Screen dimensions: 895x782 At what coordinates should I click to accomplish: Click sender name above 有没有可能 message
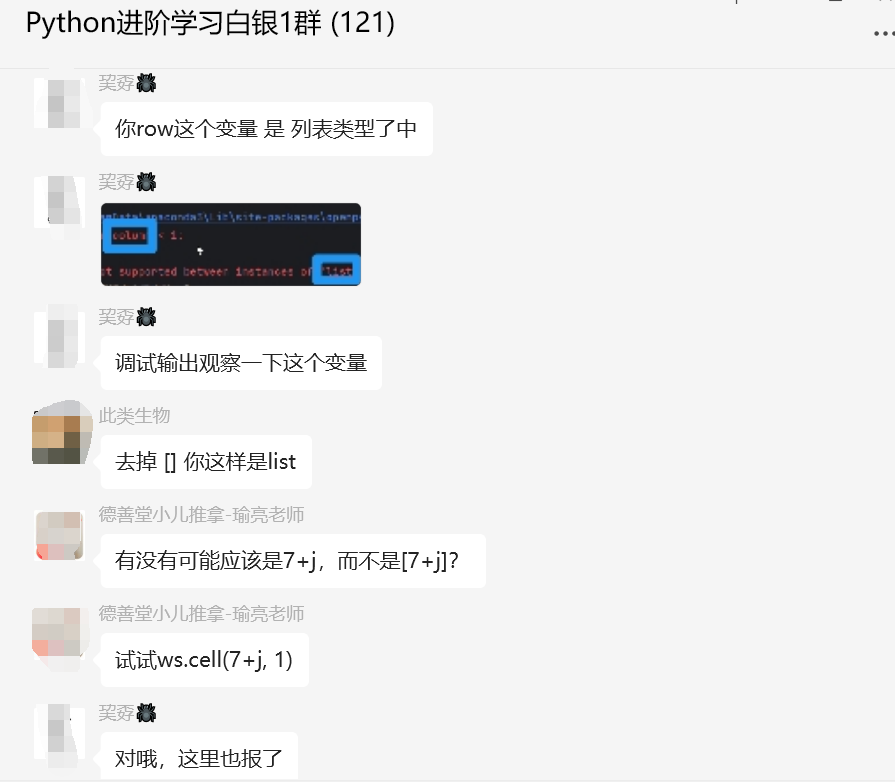click(x=201, y=514)
